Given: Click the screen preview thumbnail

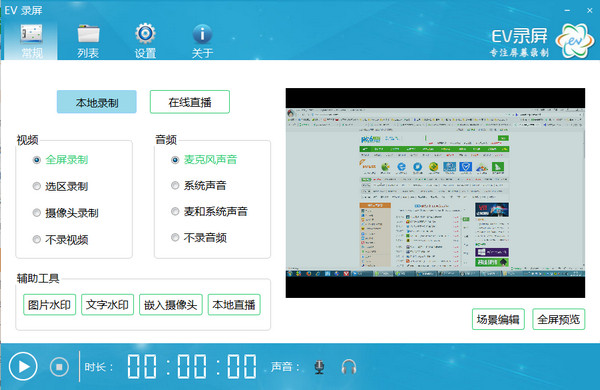Looking at the screenshot, I should click(x=435, y=193).
